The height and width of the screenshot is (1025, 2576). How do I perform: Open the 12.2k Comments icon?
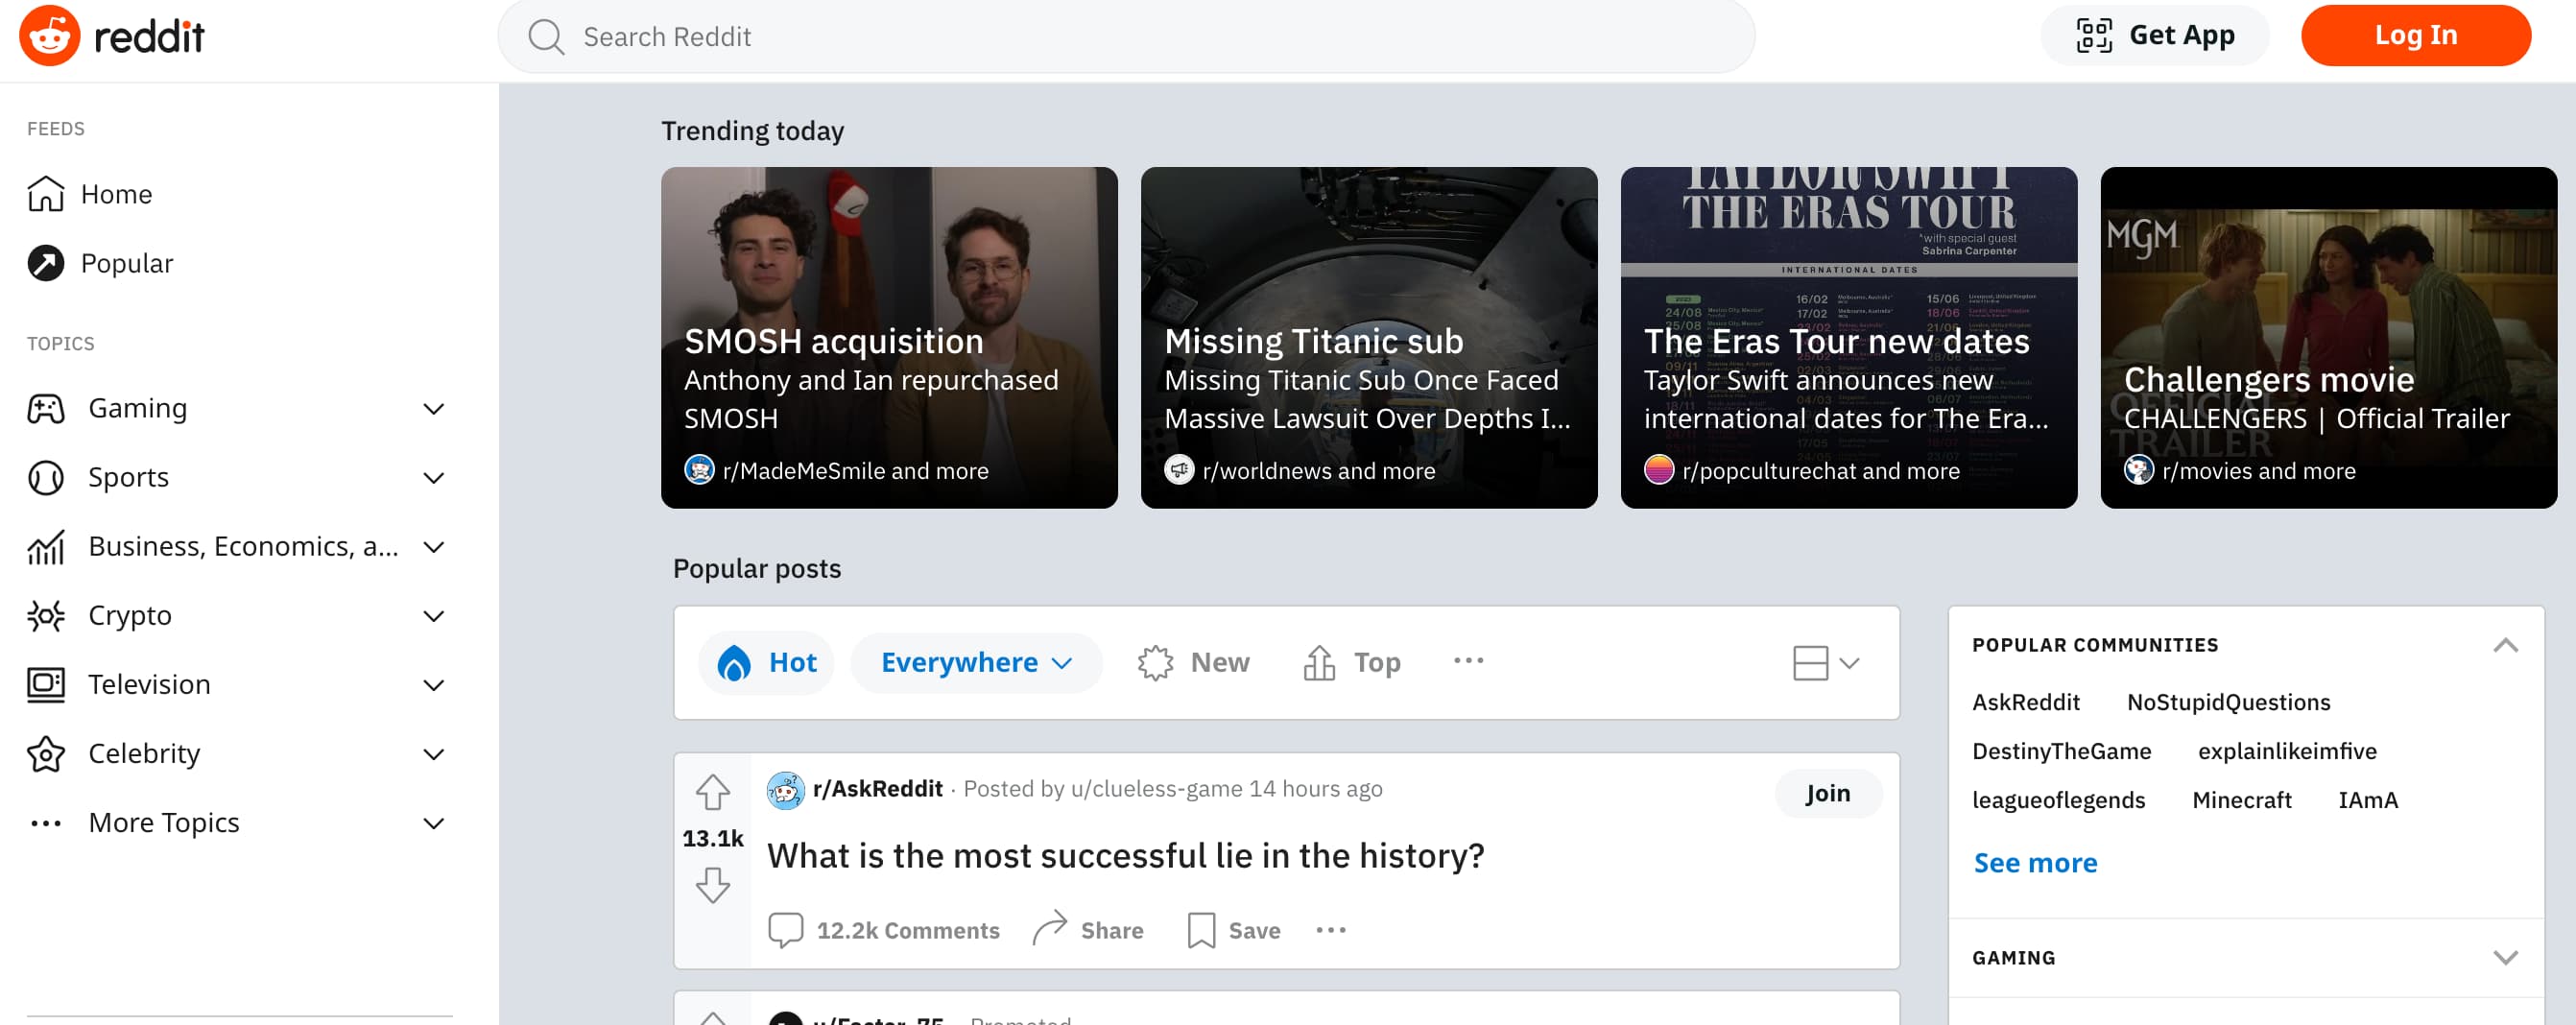tap(786, 930)
